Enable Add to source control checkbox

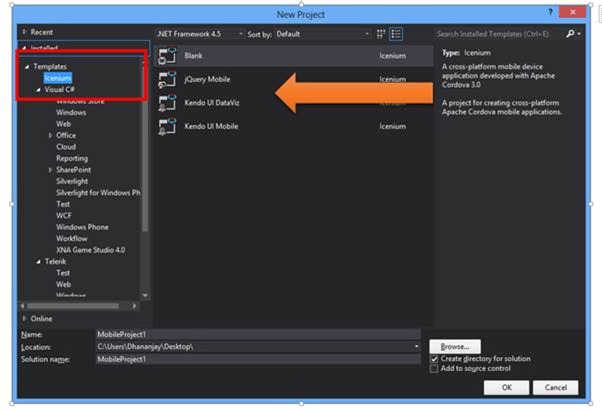click(433, 369)
